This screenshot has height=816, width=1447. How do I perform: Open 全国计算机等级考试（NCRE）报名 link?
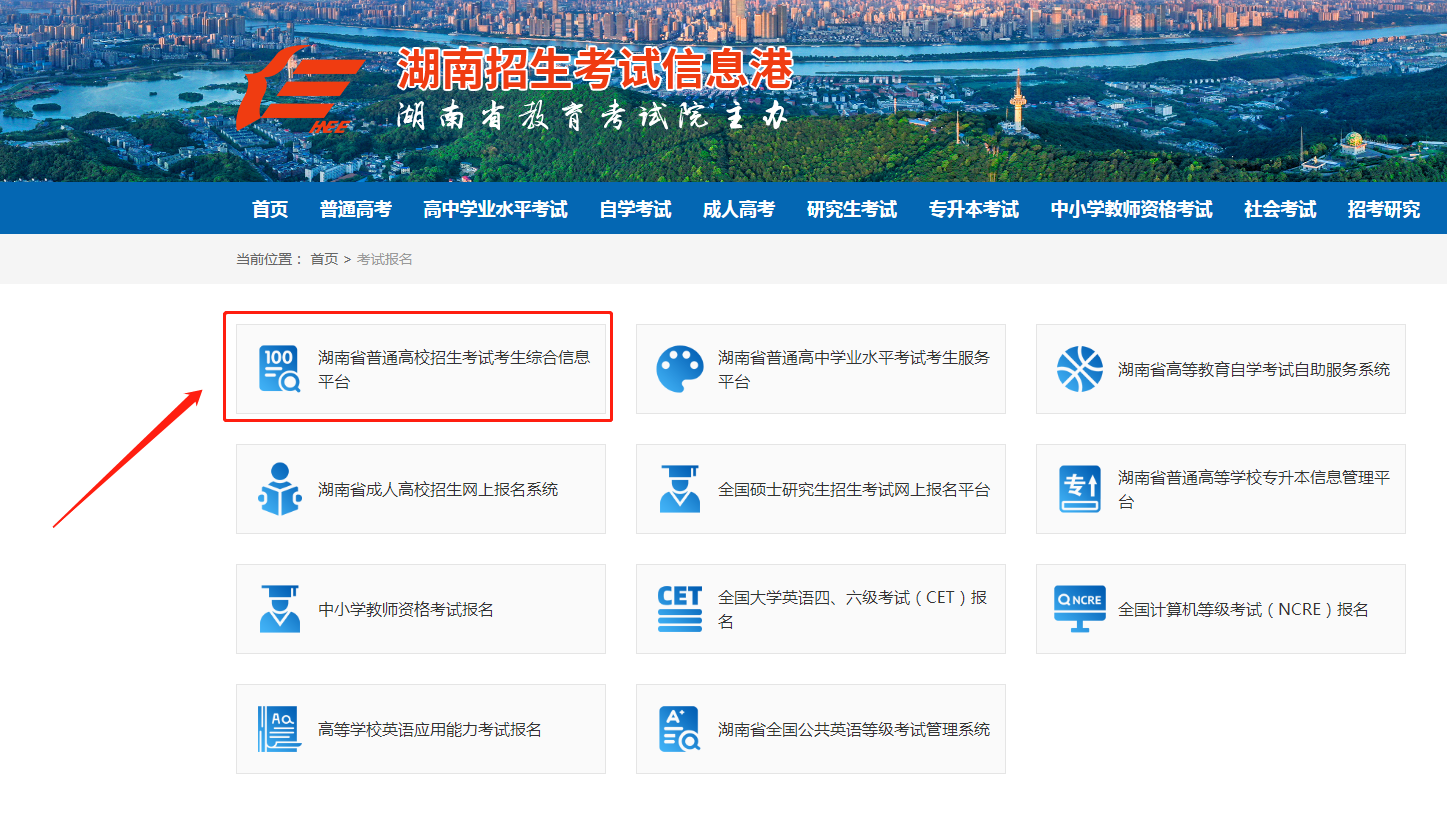click(x=1243, y=609)
